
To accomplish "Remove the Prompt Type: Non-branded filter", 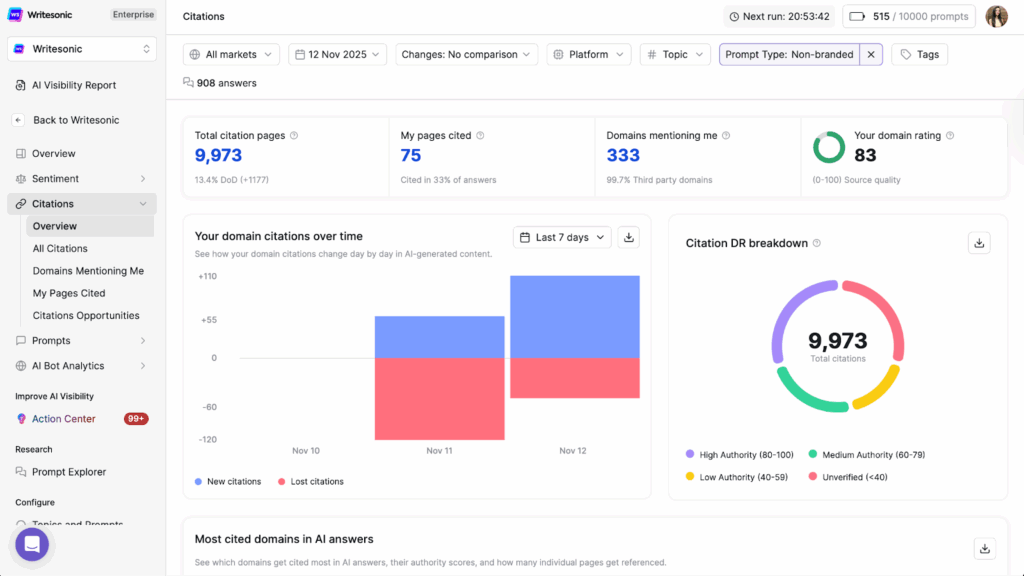I will point(870,54).
